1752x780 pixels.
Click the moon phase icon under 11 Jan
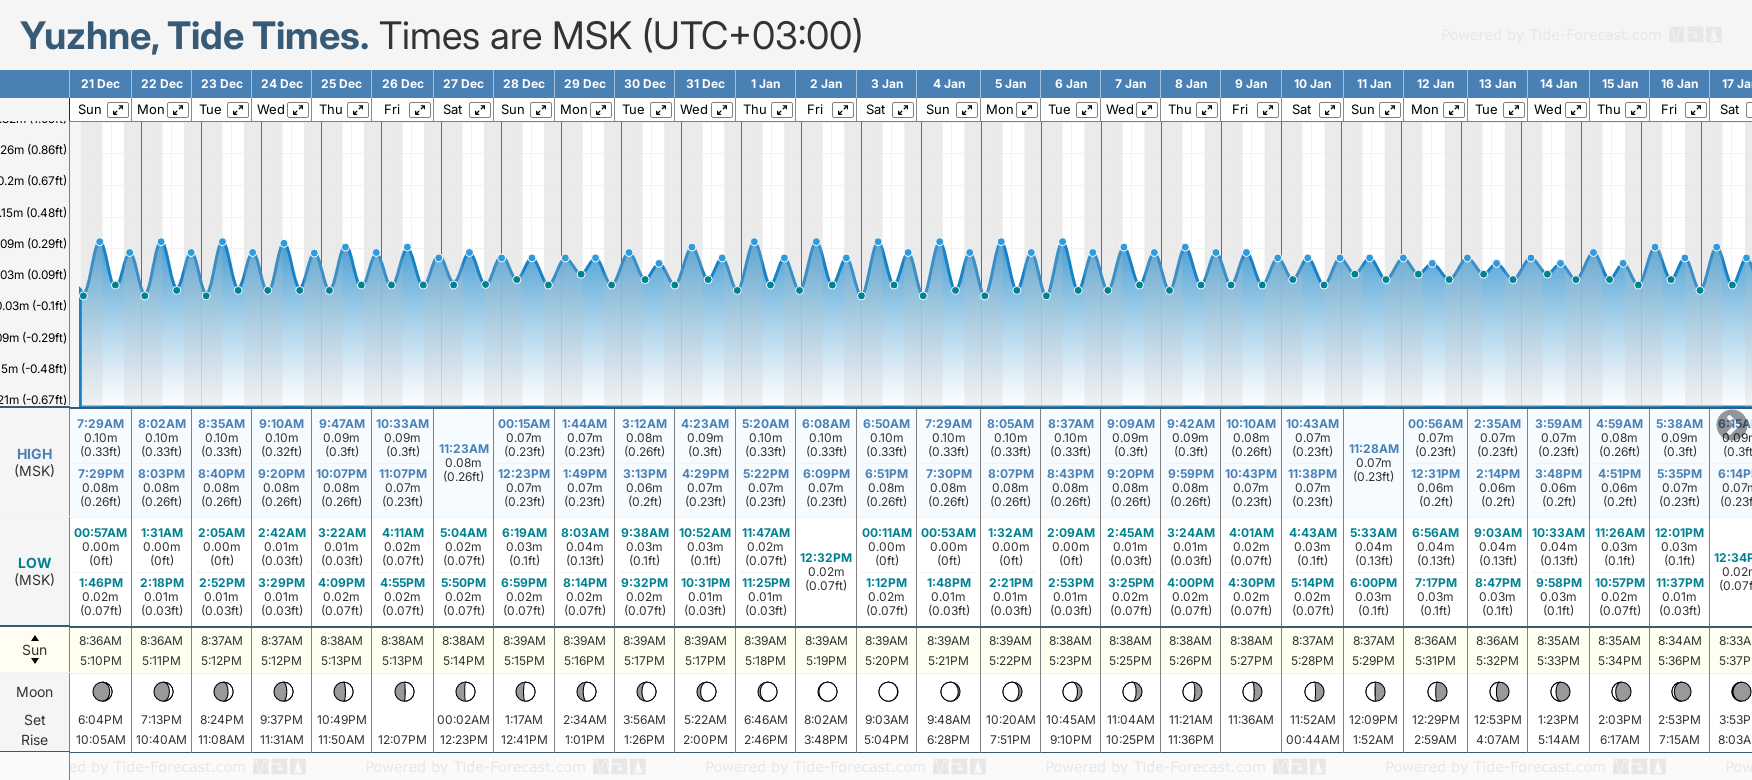coord(1374,691)
